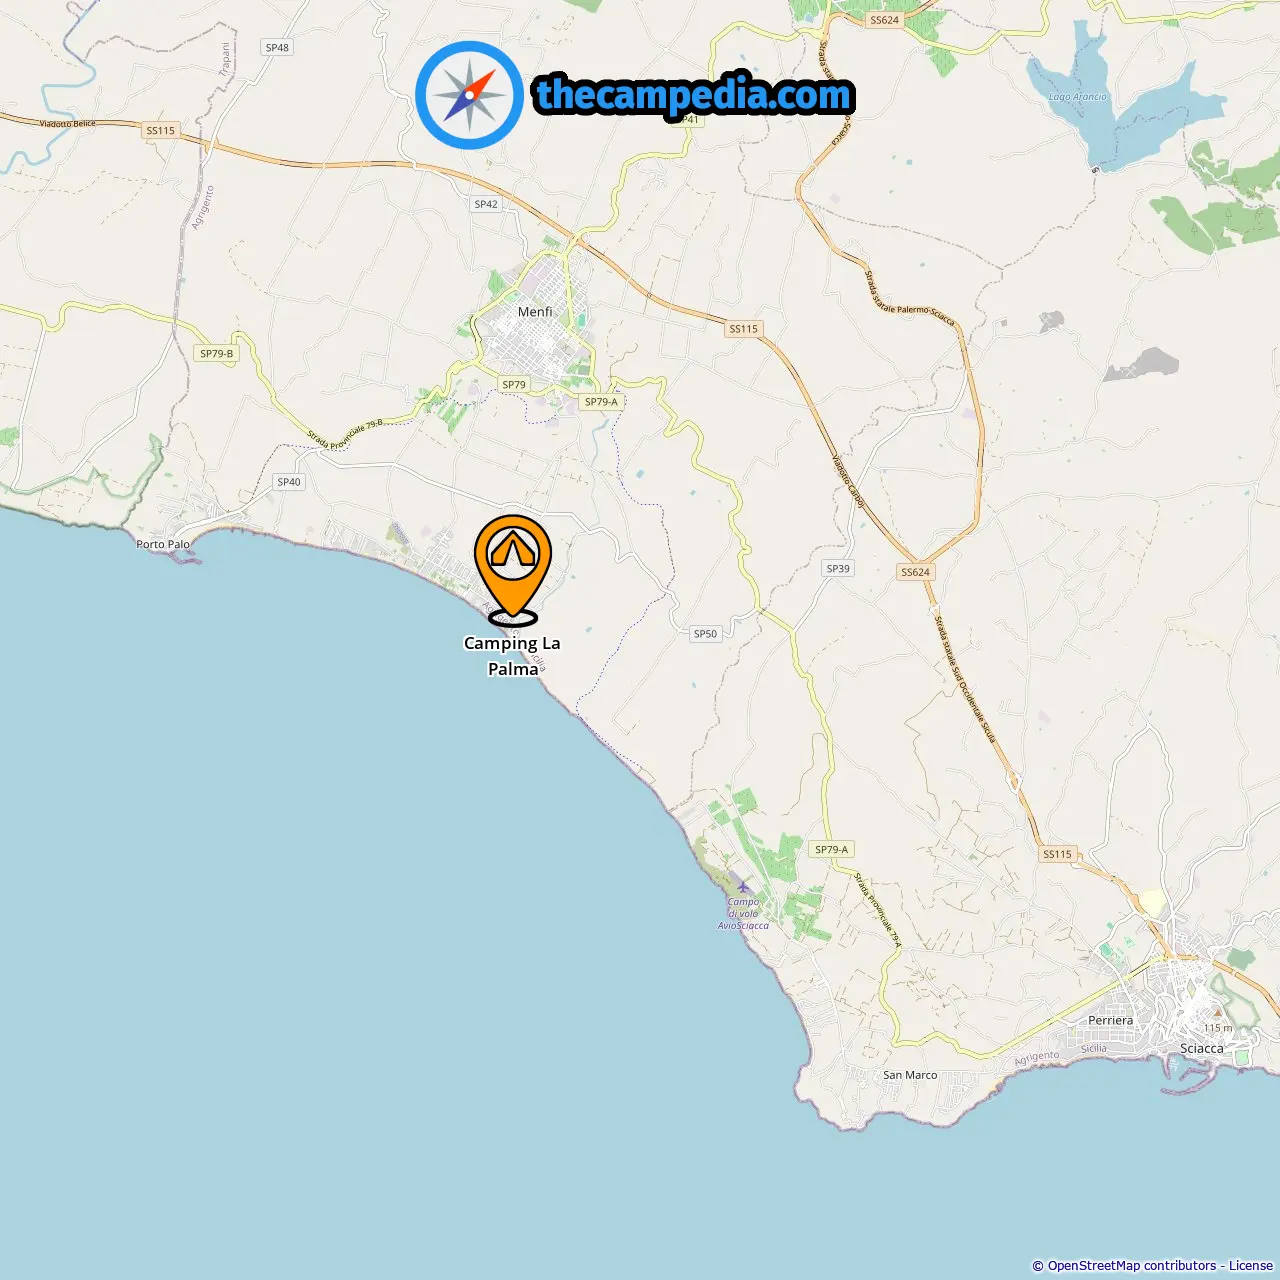Image resolution: width=1280 pixels, height=1280 pixels.
Task: Open the License link
Action: (x=1251, y=1266)
